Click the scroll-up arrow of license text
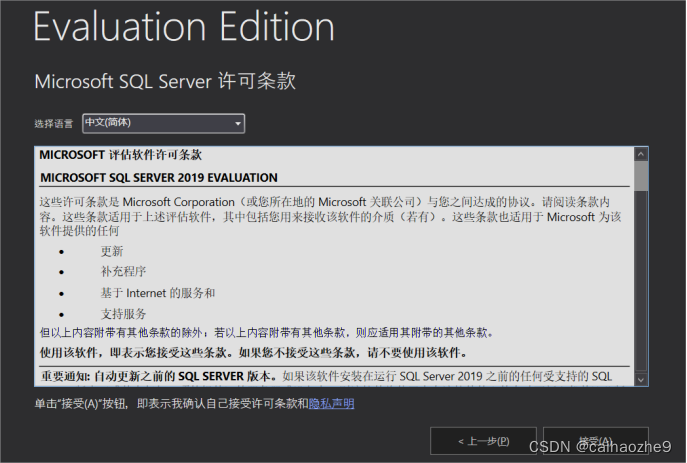This screenshot has width=687, height=463. 641,154
